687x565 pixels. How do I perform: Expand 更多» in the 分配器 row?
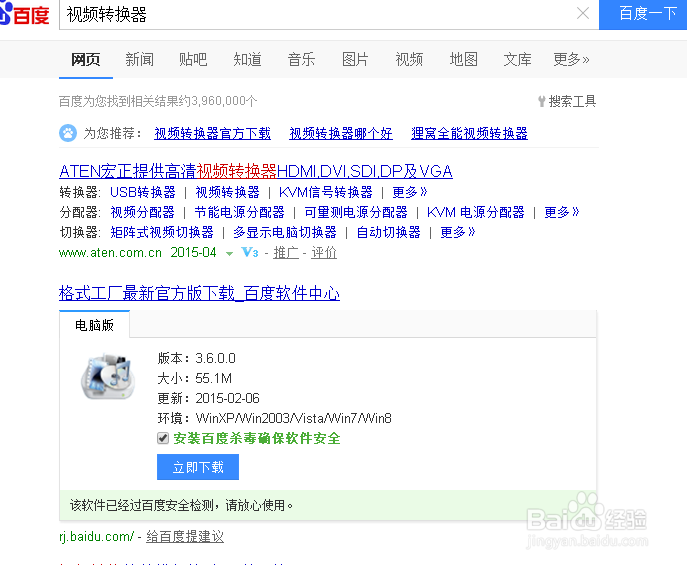(x=561, y=212)
